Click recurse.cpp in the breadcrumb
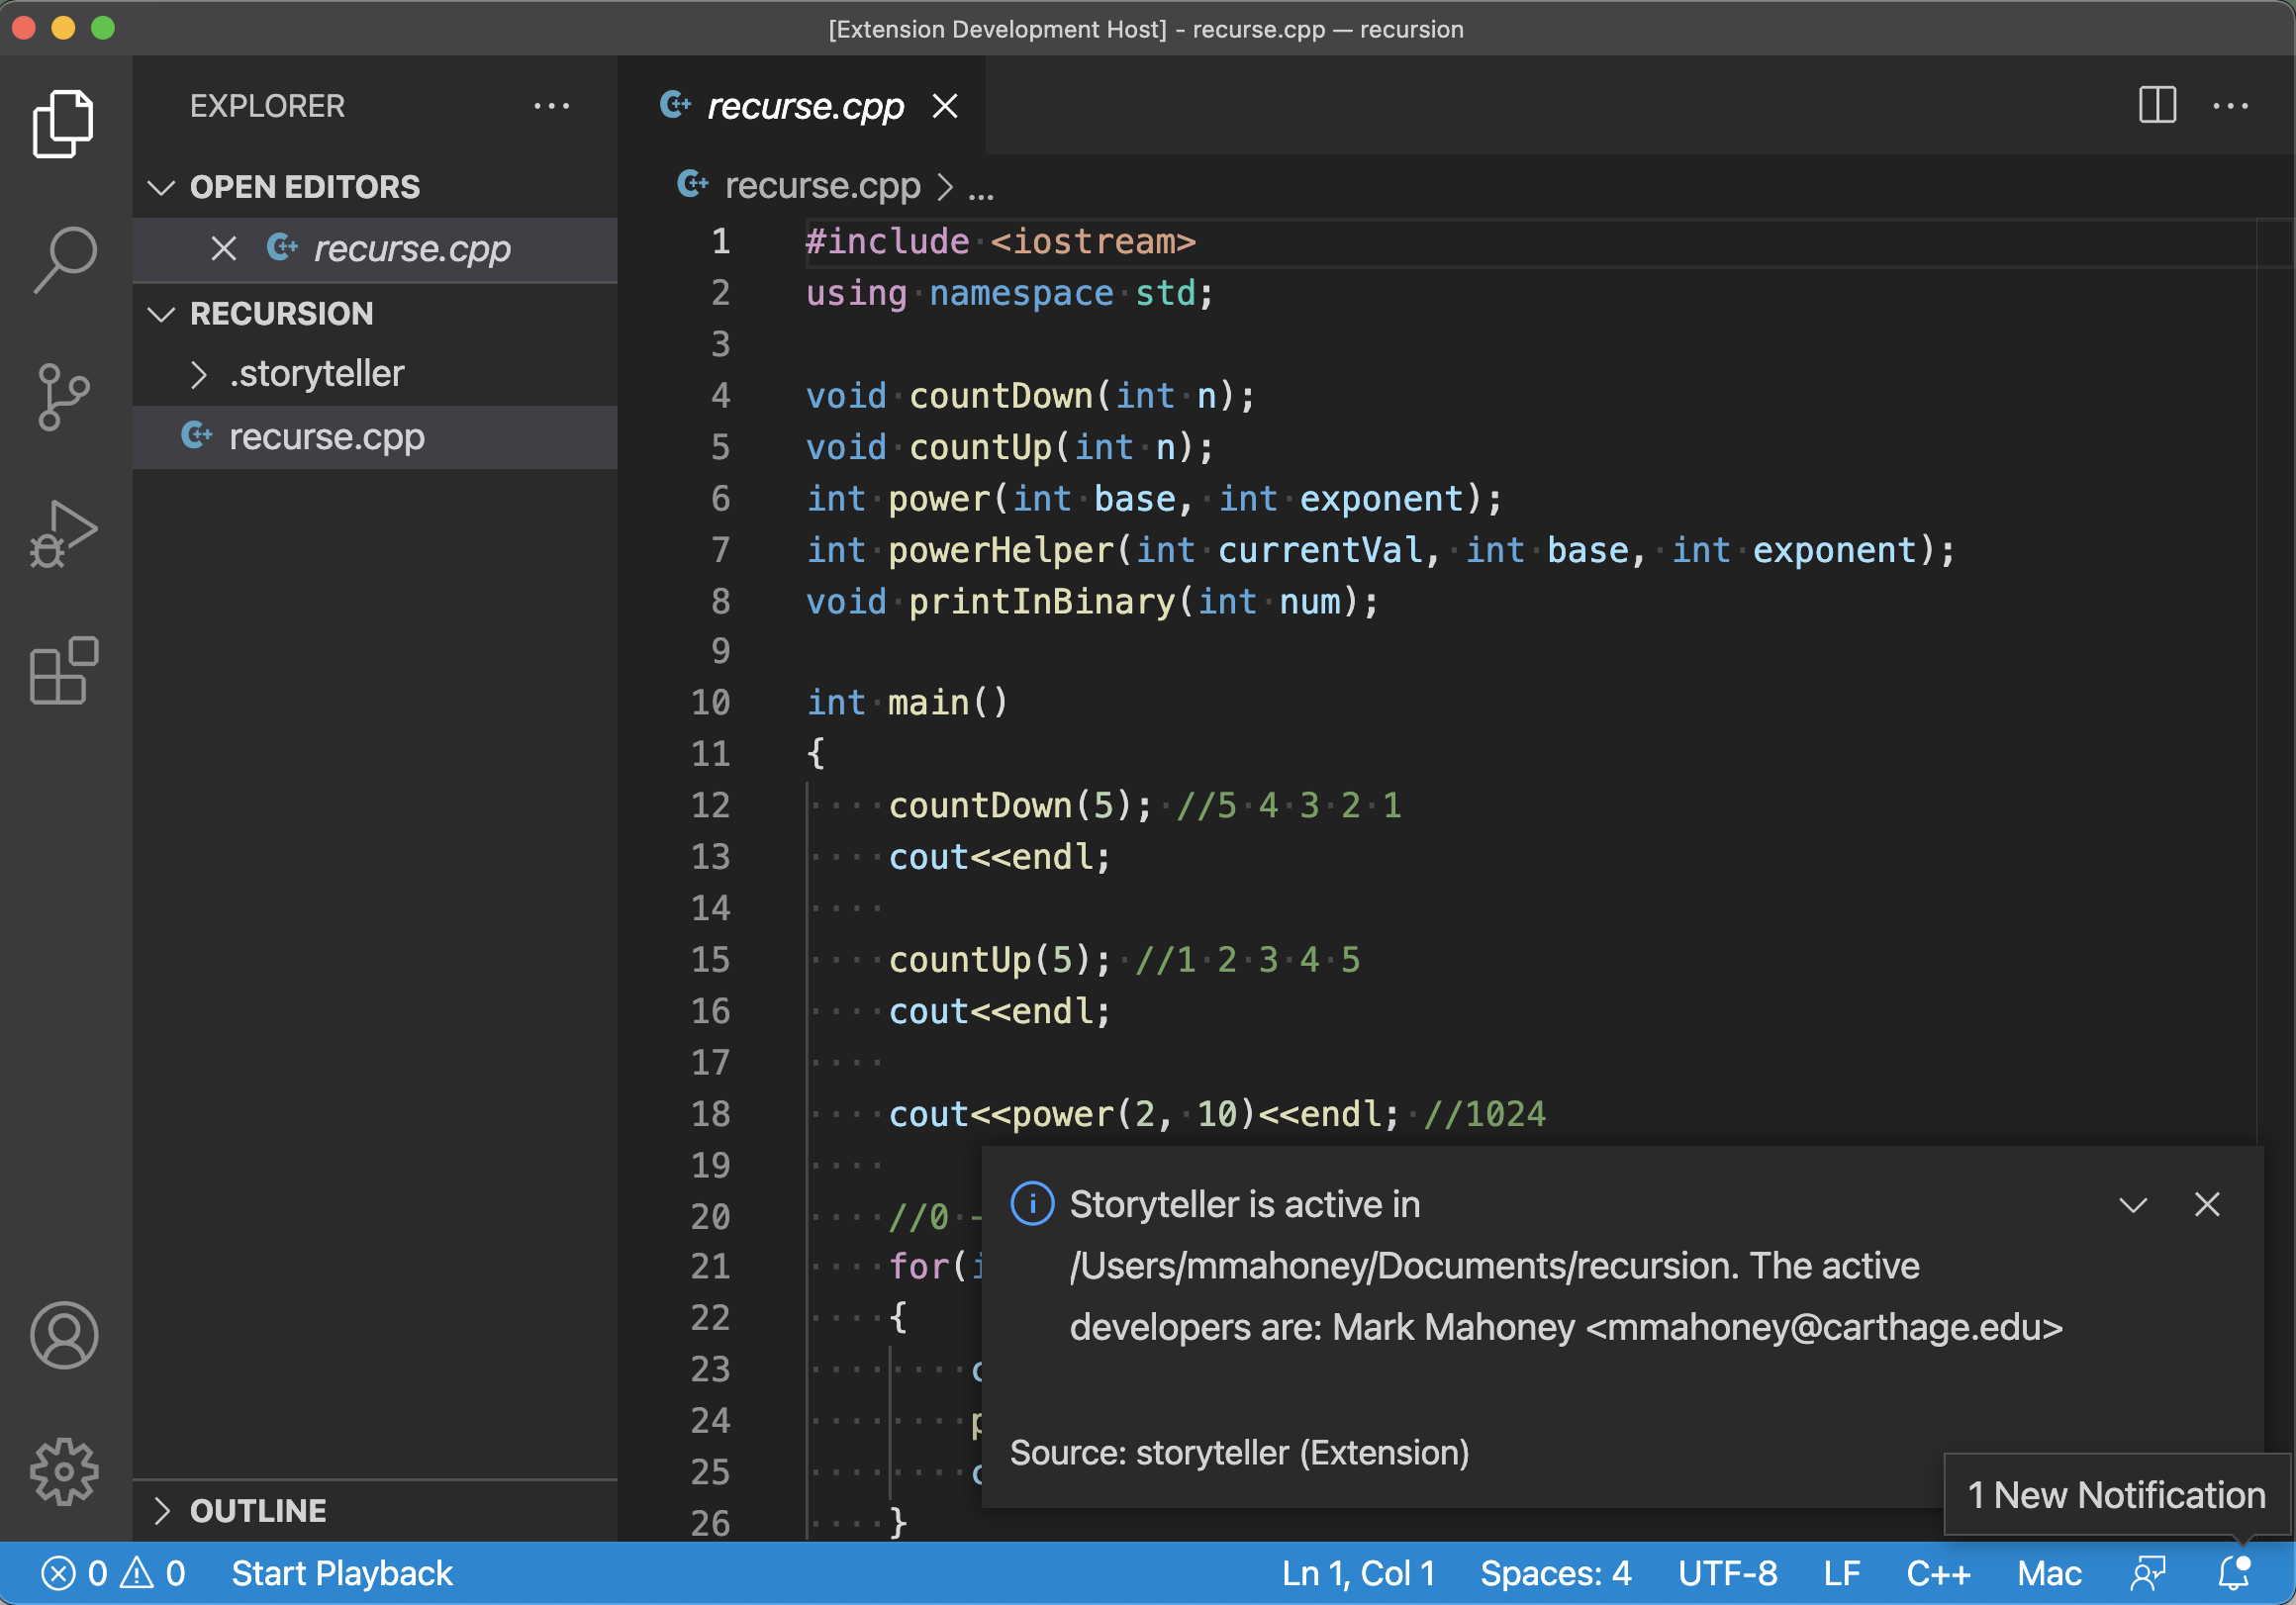The width and height of the screenshot is (2296, 1605). pyautogui.click(x=822, y=185)
